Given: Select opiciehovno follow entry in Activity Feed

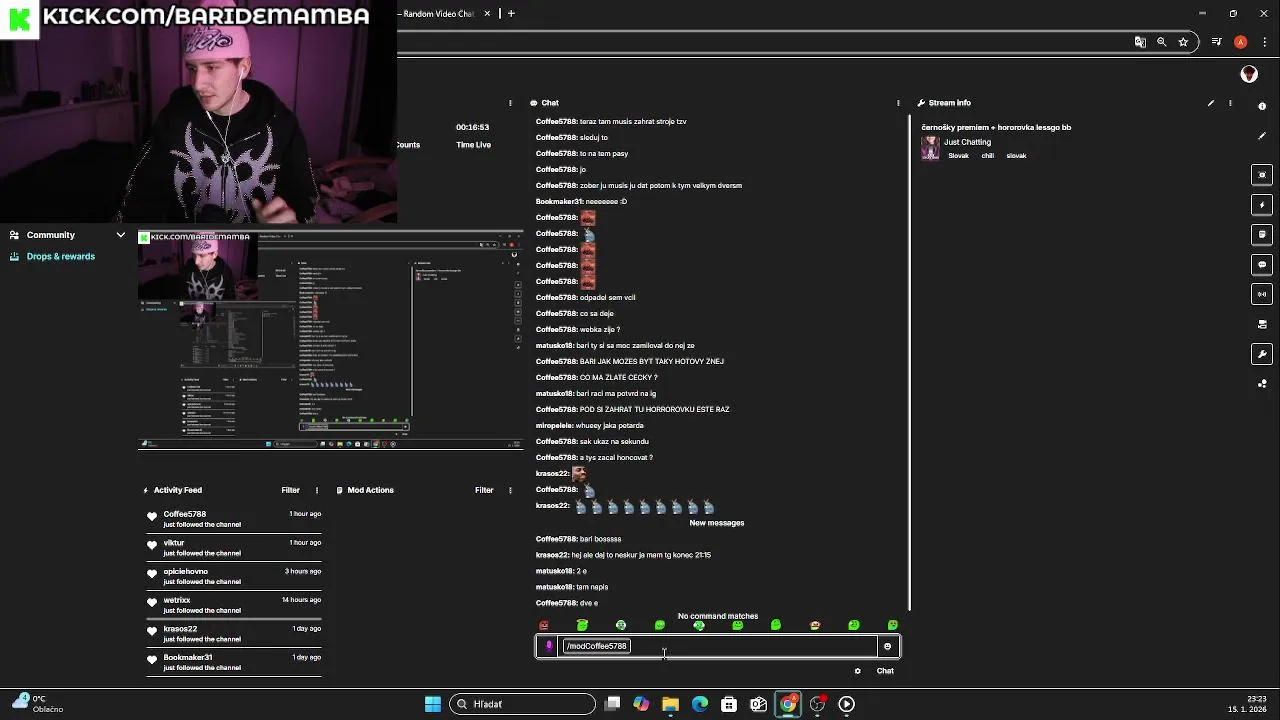Looking at the screenshot, I should [x=234, y=576].
